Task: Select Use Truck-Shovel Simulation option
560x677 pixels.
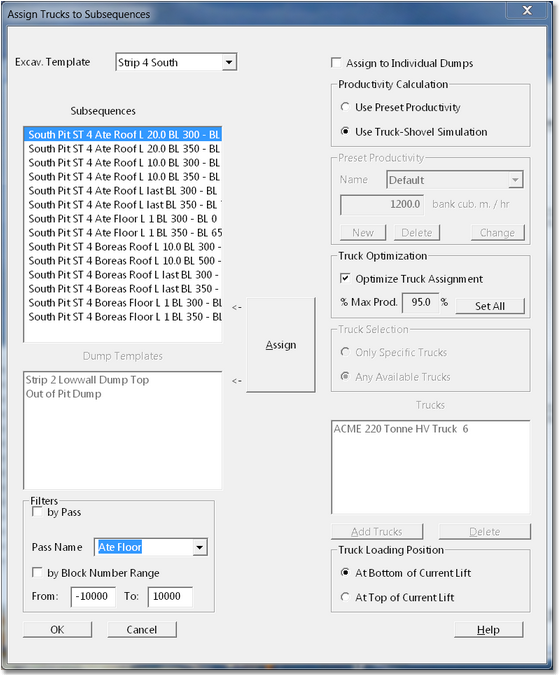Action: coord(345,131)
